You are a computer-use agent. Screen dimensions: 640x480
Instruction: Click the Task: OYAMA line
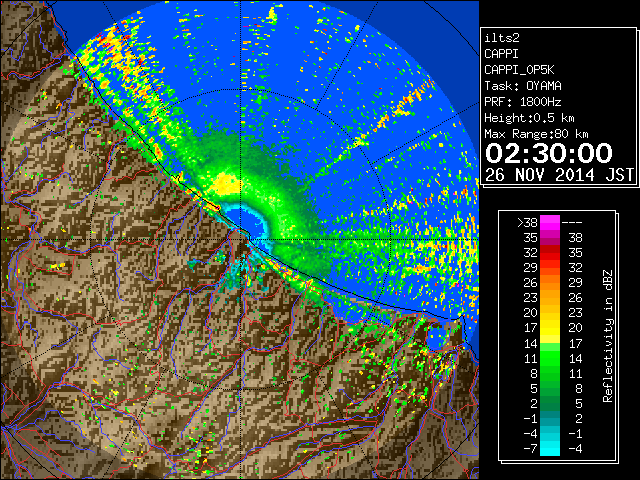(523, 86)
